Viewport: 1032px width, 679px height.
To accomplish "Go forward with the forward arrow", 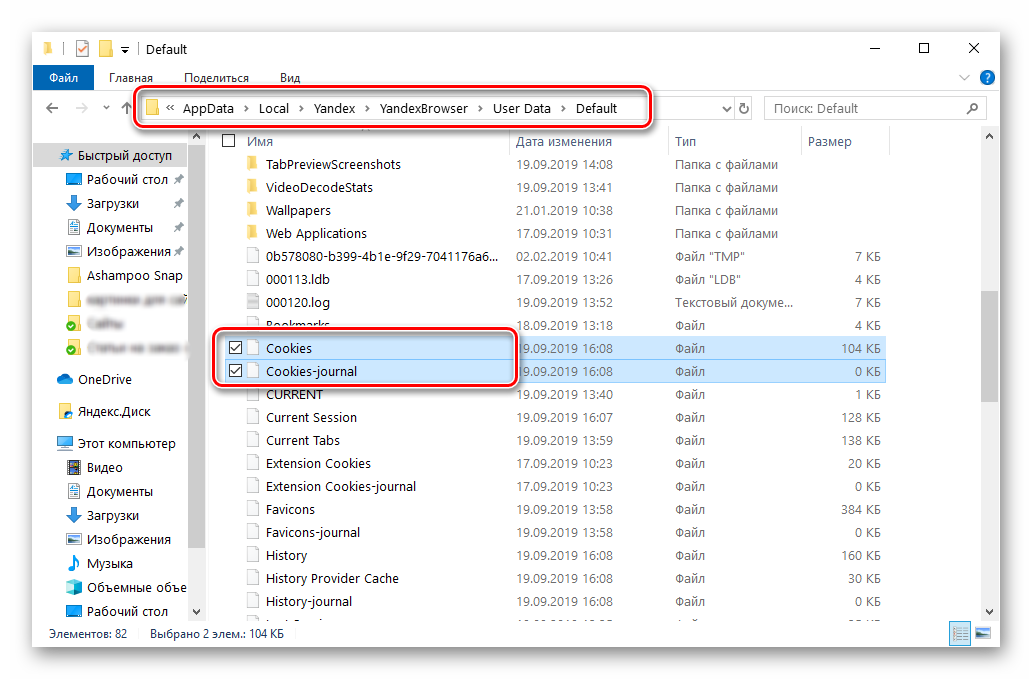I will (x=82, y=109).
